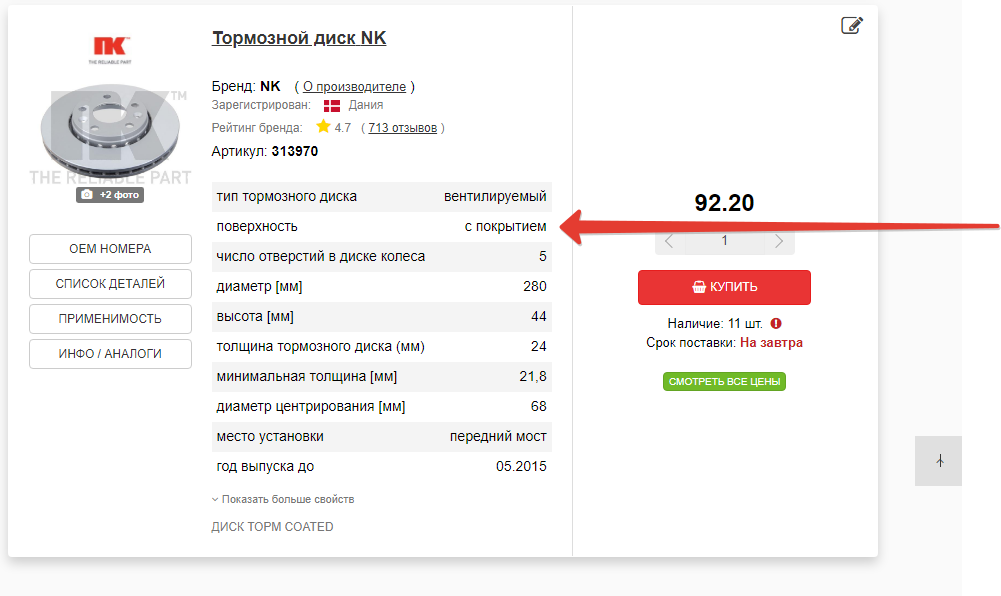Expand 'Показать больше свойств'
1001x596 pixels.
pyautogui.click(x=283, y=499)
